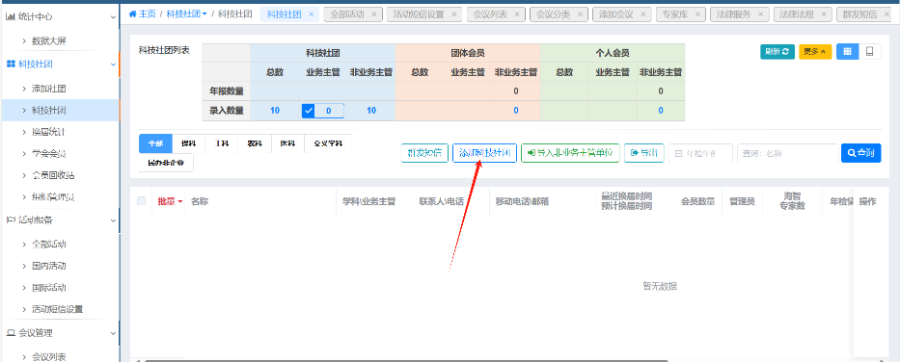Click the 导出 export button
900x362 pixels.
(644, 153)
